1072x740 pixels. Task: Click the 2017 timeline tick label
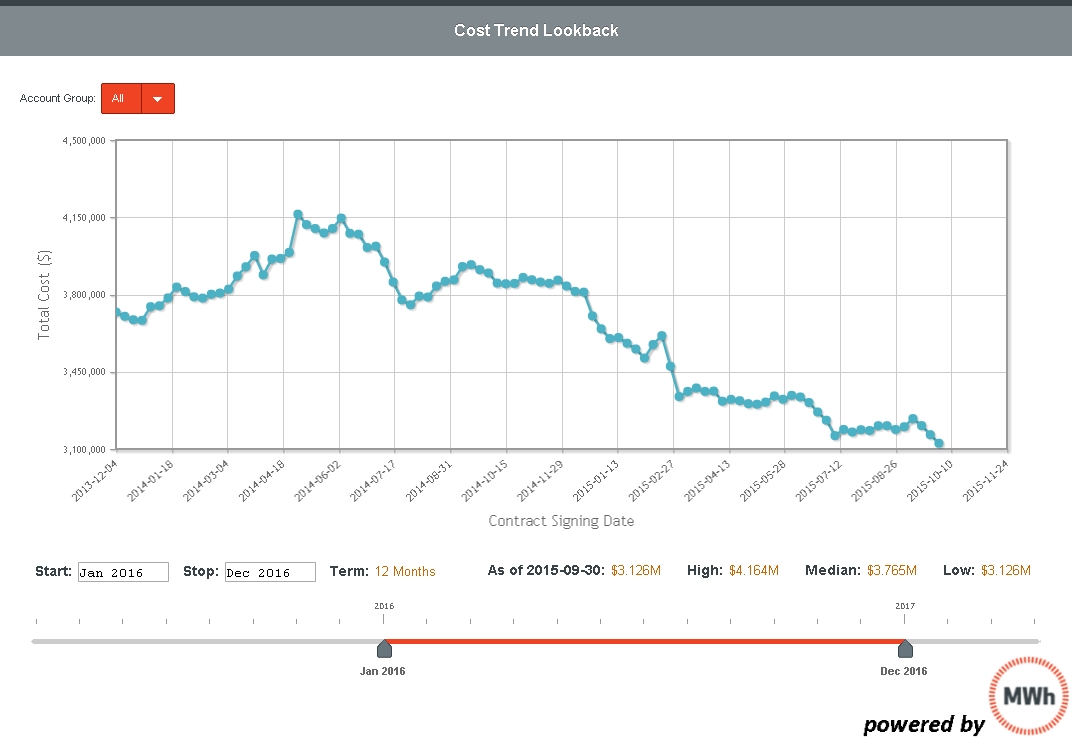coord(905,606)
